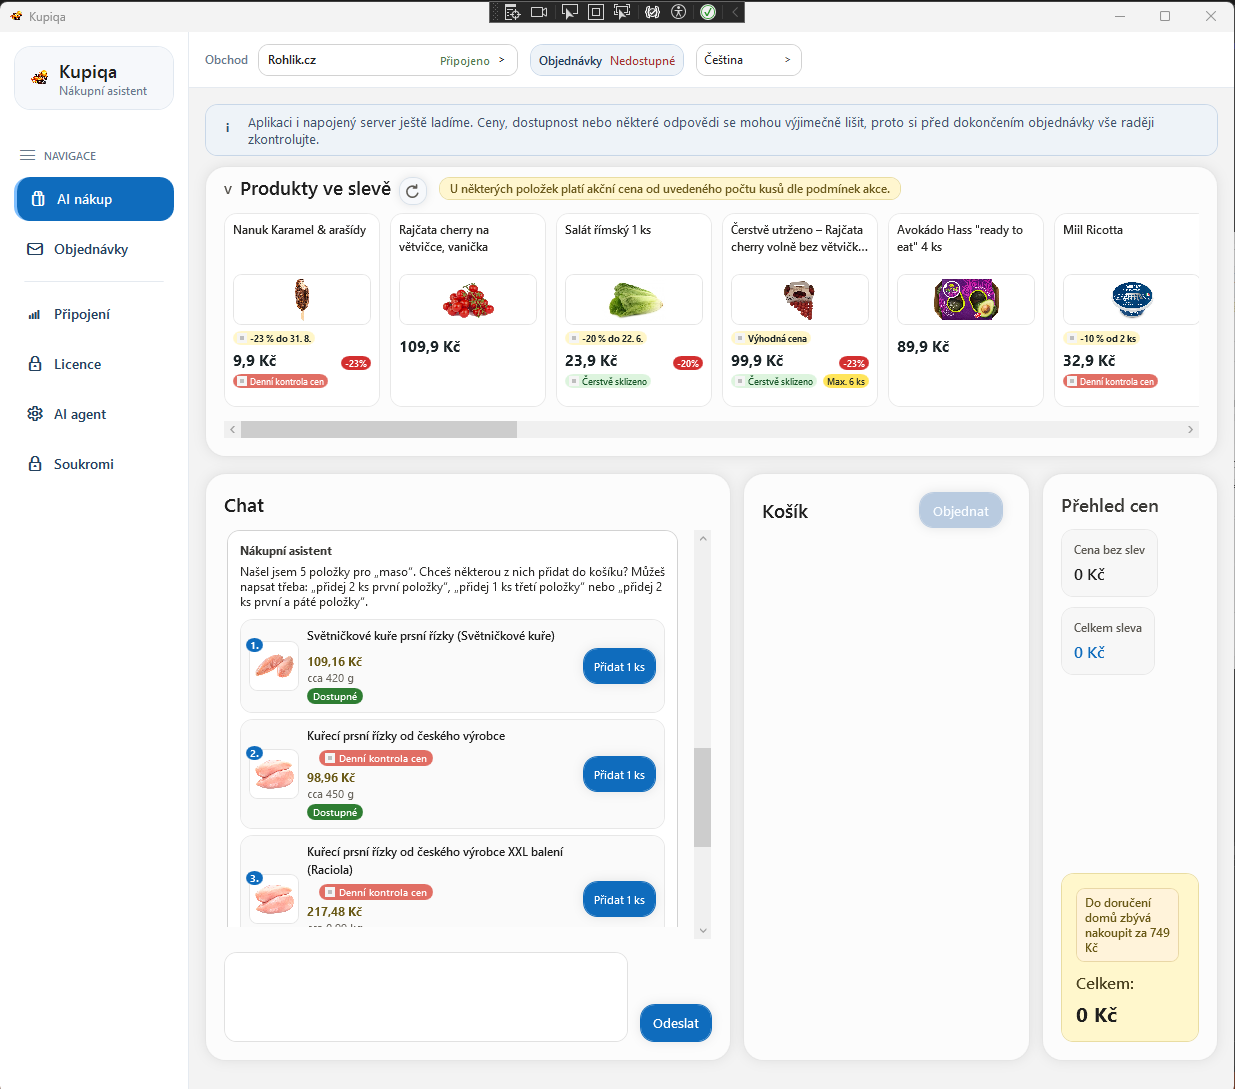This screenshot has width=1235, height=1089.
Task: Collapse the Produkty ve slevě section
Action: [x=228, y=189]
